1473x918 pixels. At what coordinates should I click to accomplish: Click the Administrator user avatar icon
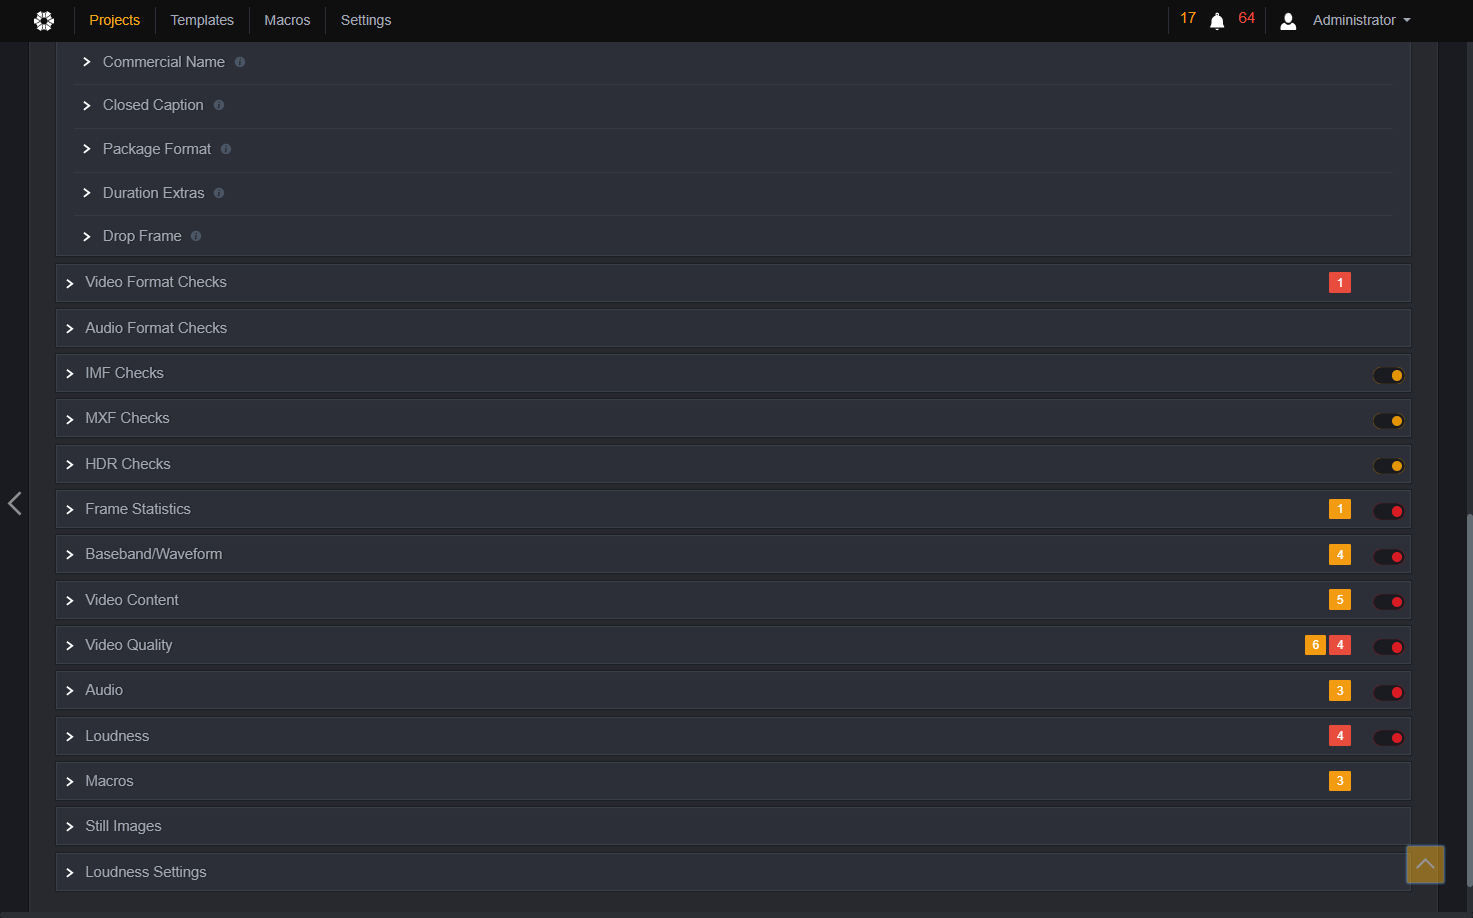[1288, 21]
